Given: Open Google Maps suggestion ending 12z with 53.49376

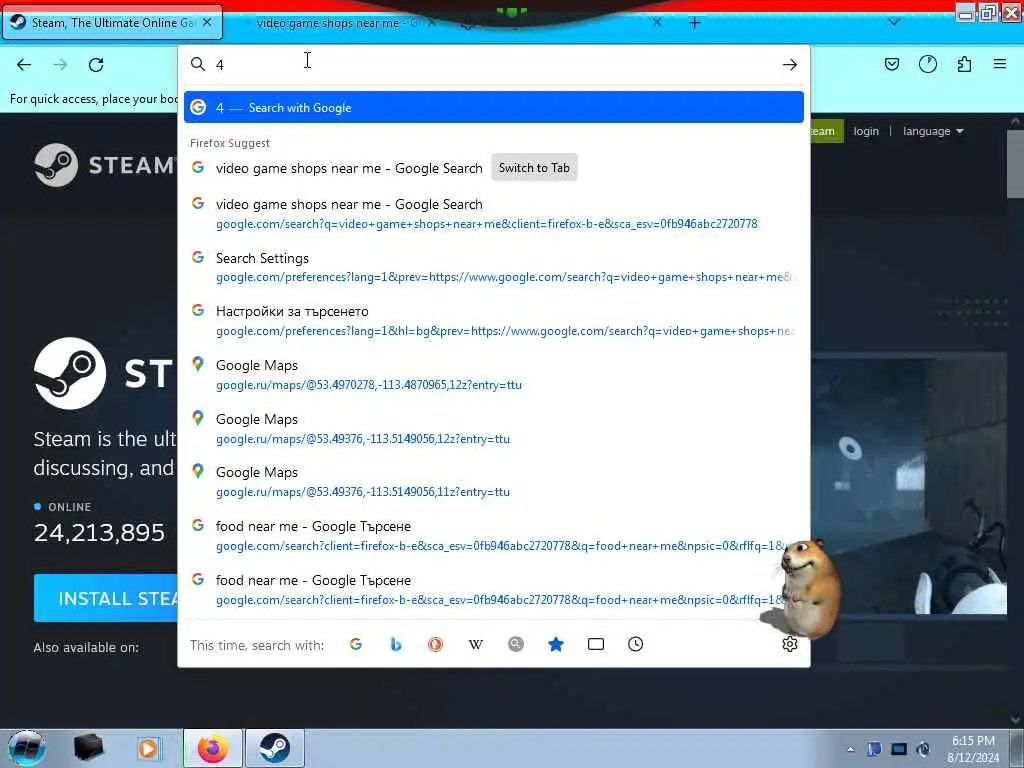Looking at the screenshot, I should click(494, 428).
